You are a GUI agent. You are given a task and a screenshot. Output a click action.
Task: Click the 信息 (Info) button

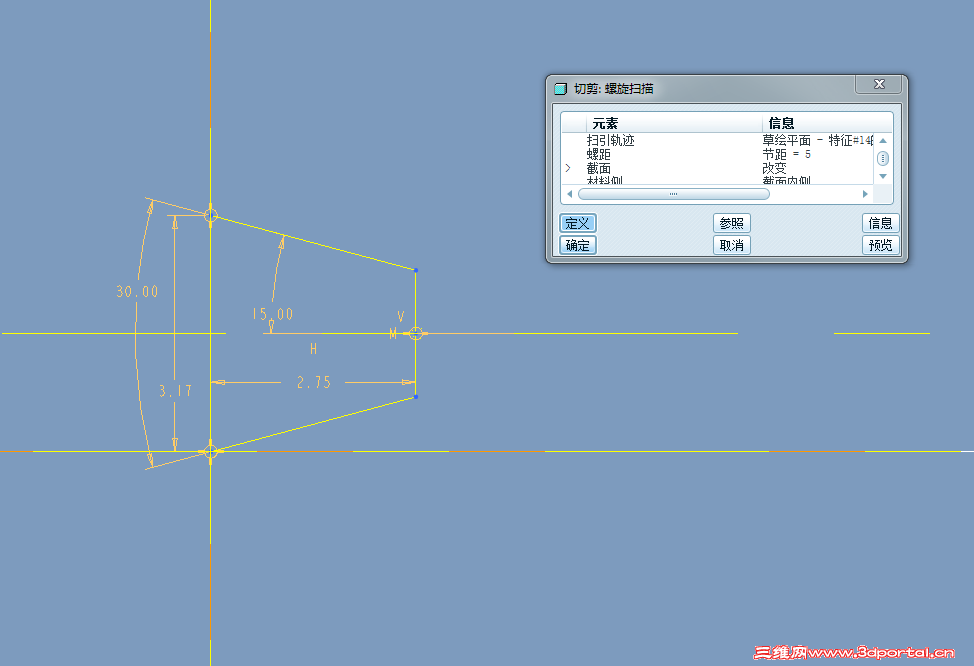[x=880, y=223]
